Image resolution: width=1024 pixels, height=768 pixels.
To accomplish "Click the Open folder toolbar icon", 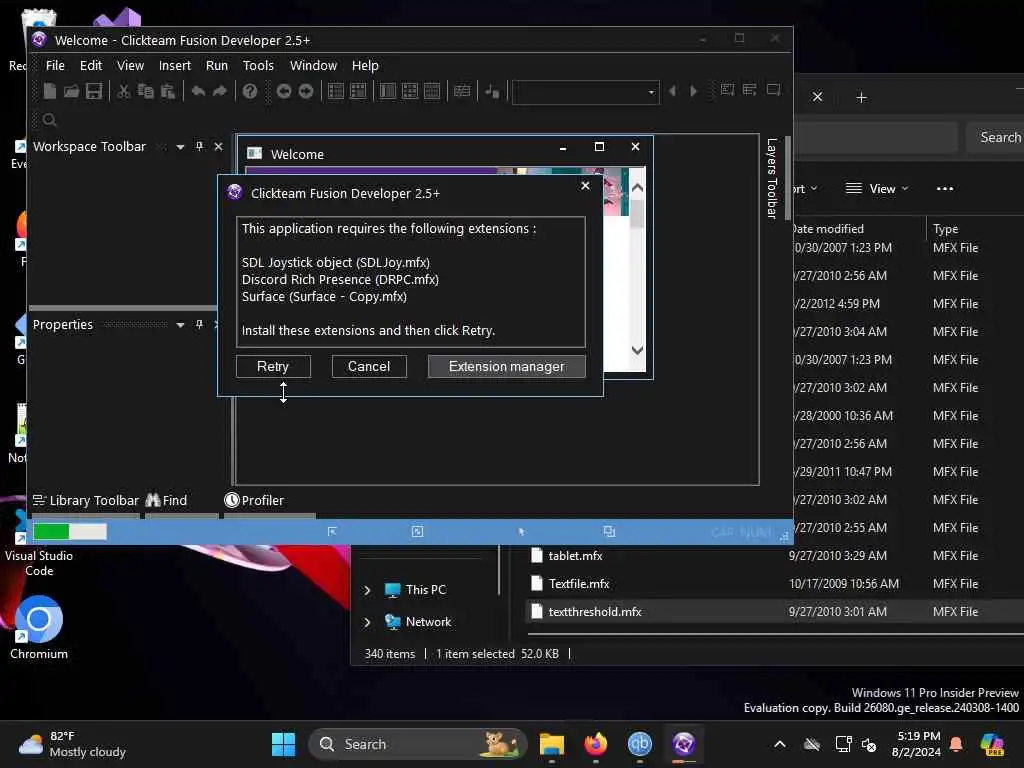I will click(x=71, y=91).
